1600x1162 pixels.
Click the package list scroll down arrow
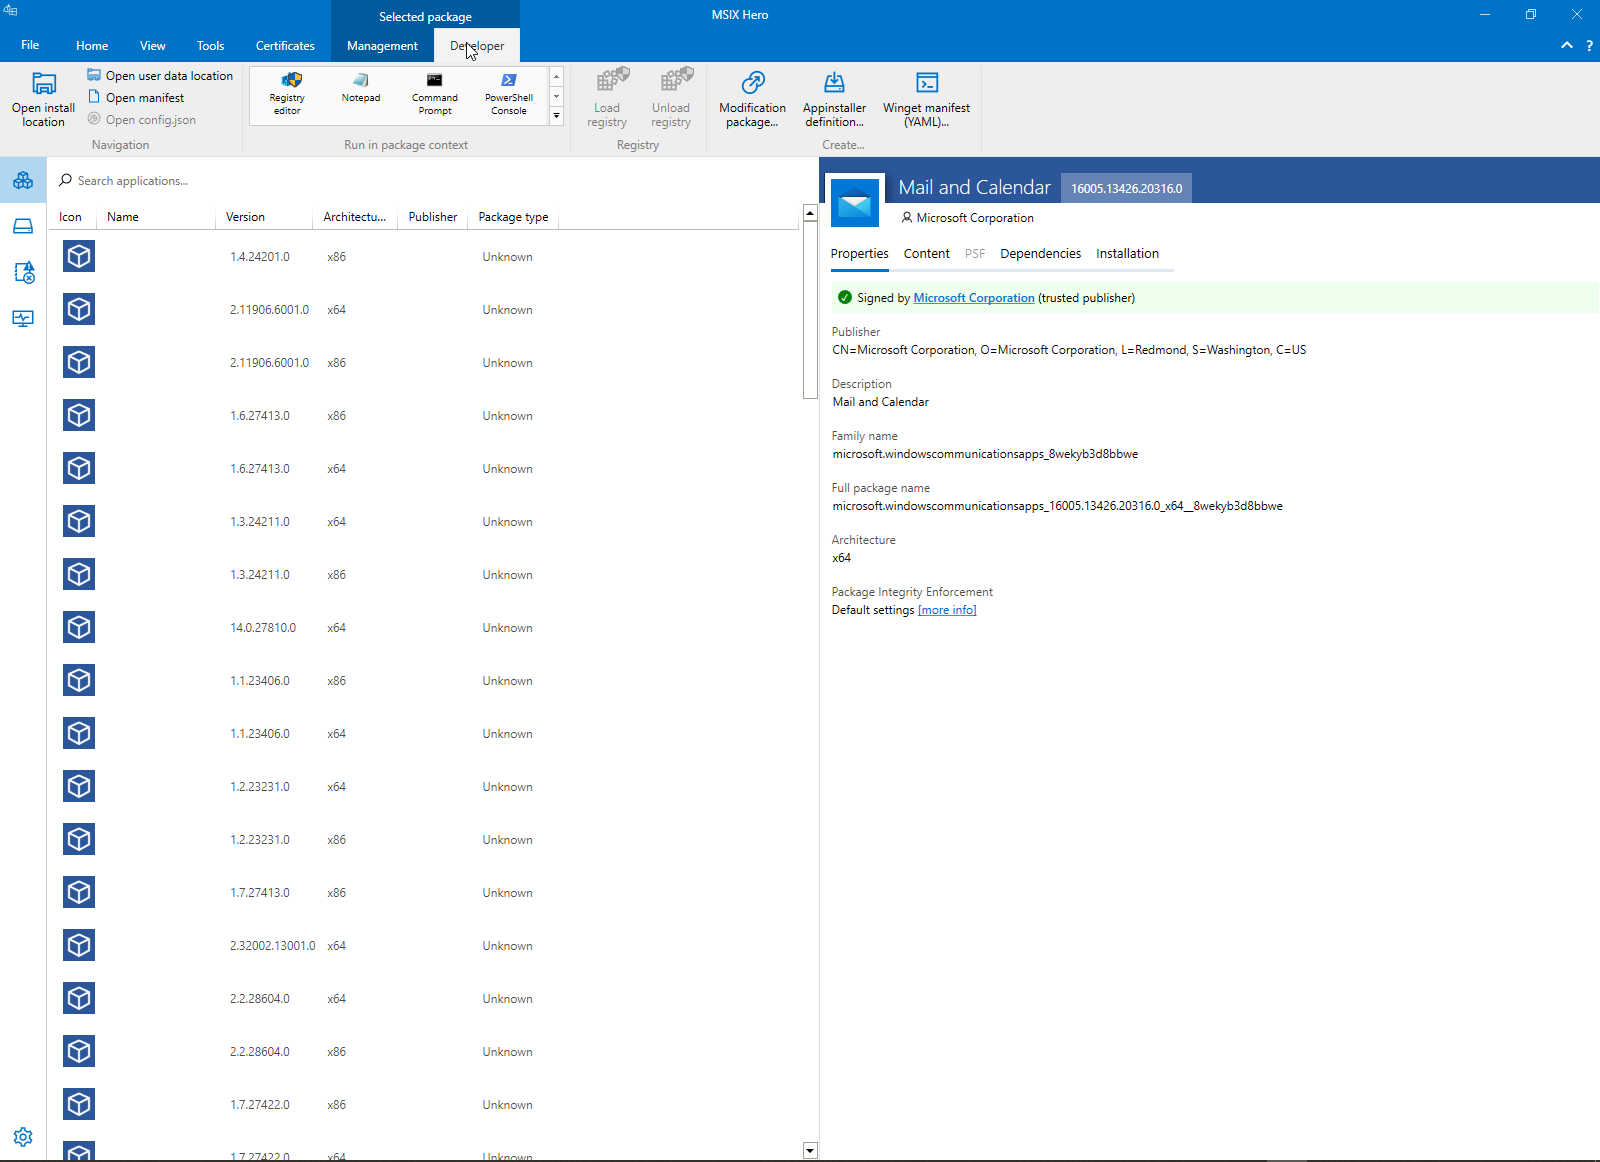point(810,1150)
